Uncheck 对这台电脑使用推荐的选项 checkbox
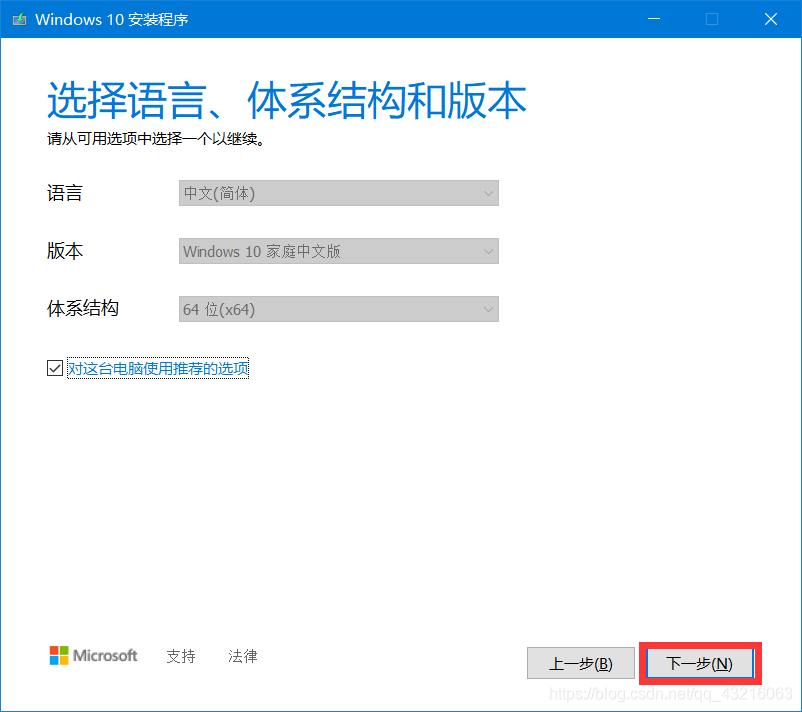The height and width of the screenshot is (712, 802). (x=55, y=368)
